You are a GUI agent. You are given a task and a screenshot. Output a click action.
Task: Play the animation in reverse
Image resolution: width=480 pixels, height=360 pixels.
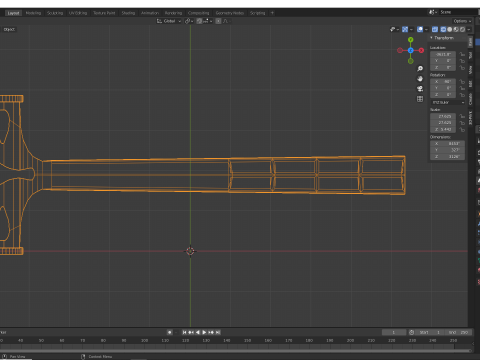pos(198,332)
